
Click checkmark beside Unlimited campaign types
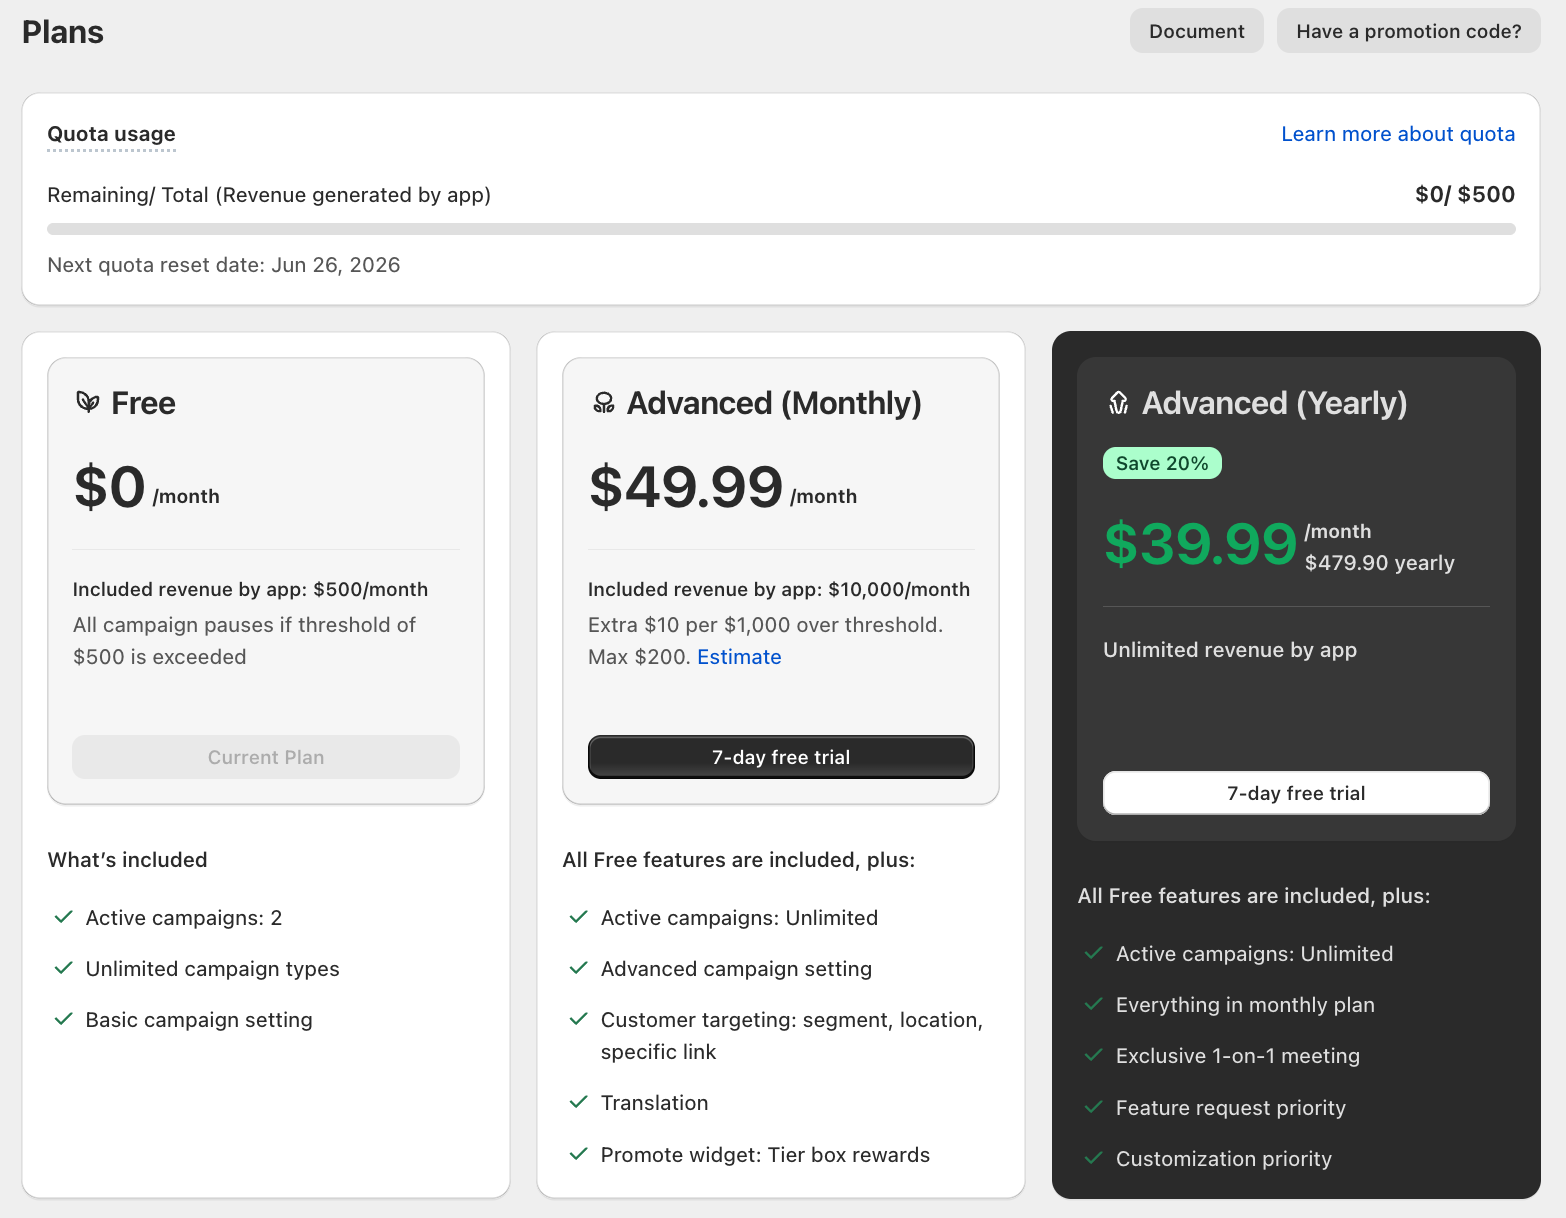click(63, 968)
